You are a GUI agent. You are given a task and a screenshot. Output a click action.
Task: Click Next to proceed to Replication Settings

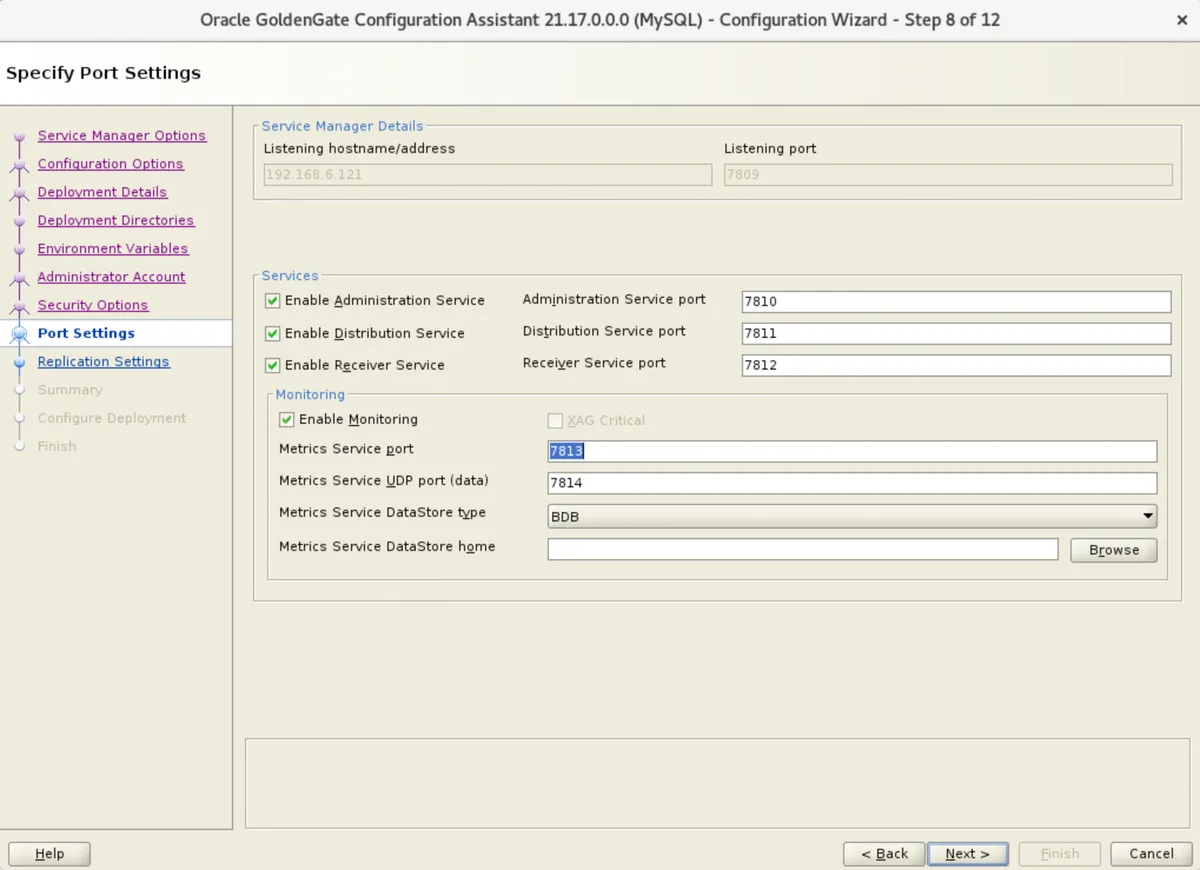coord(966,853)
